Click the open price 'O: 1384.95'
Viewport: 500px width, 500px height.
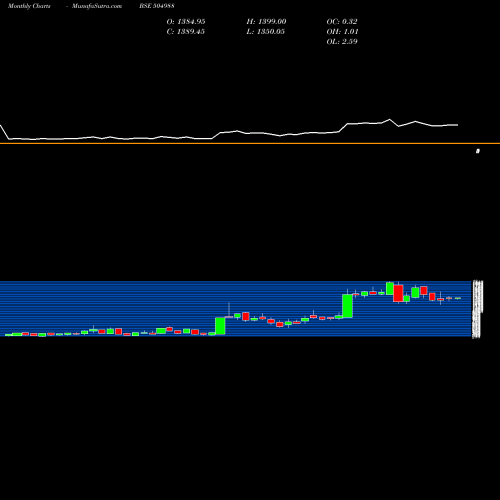(x=186, y=21)
